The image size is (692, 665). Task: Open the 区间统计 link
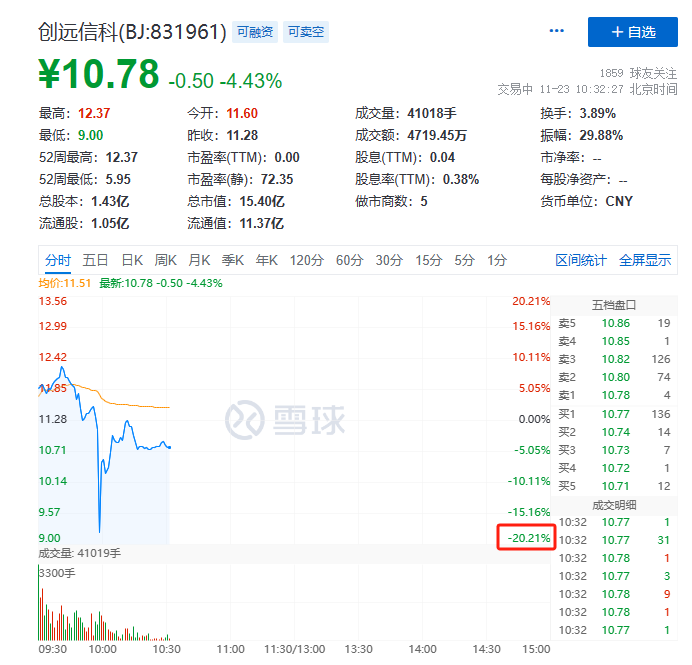pos(581,260)
